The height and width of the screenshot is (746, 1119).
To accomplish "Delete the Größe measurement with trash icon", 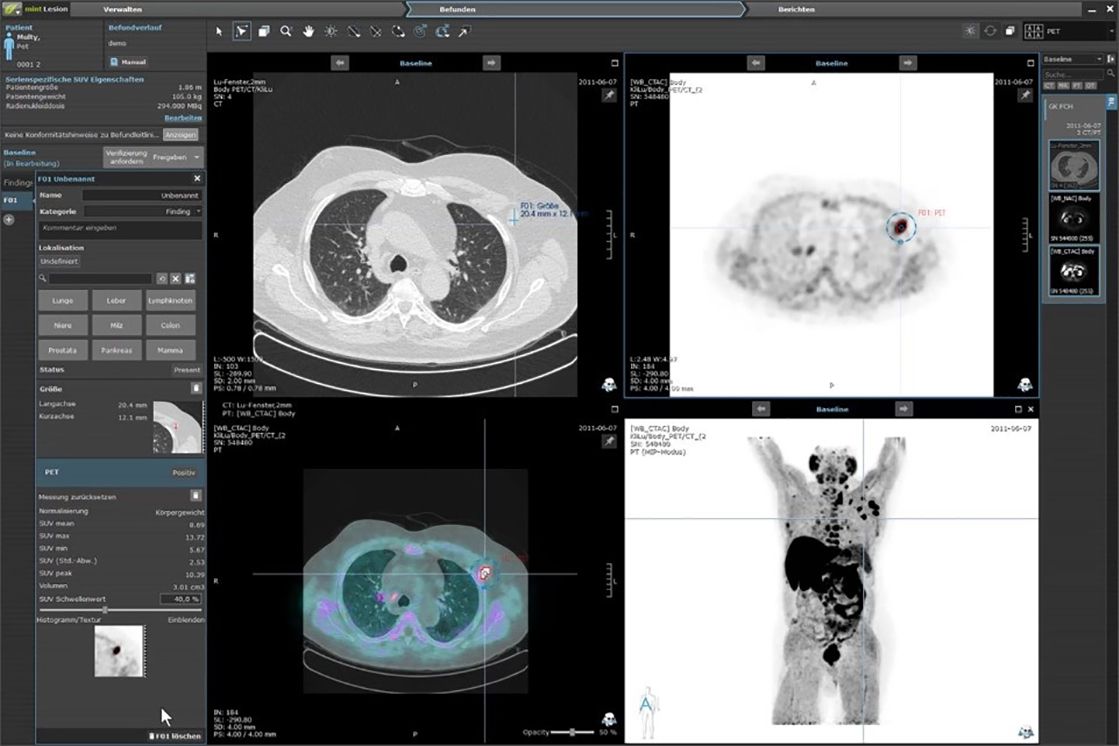I will coord(196,387).
